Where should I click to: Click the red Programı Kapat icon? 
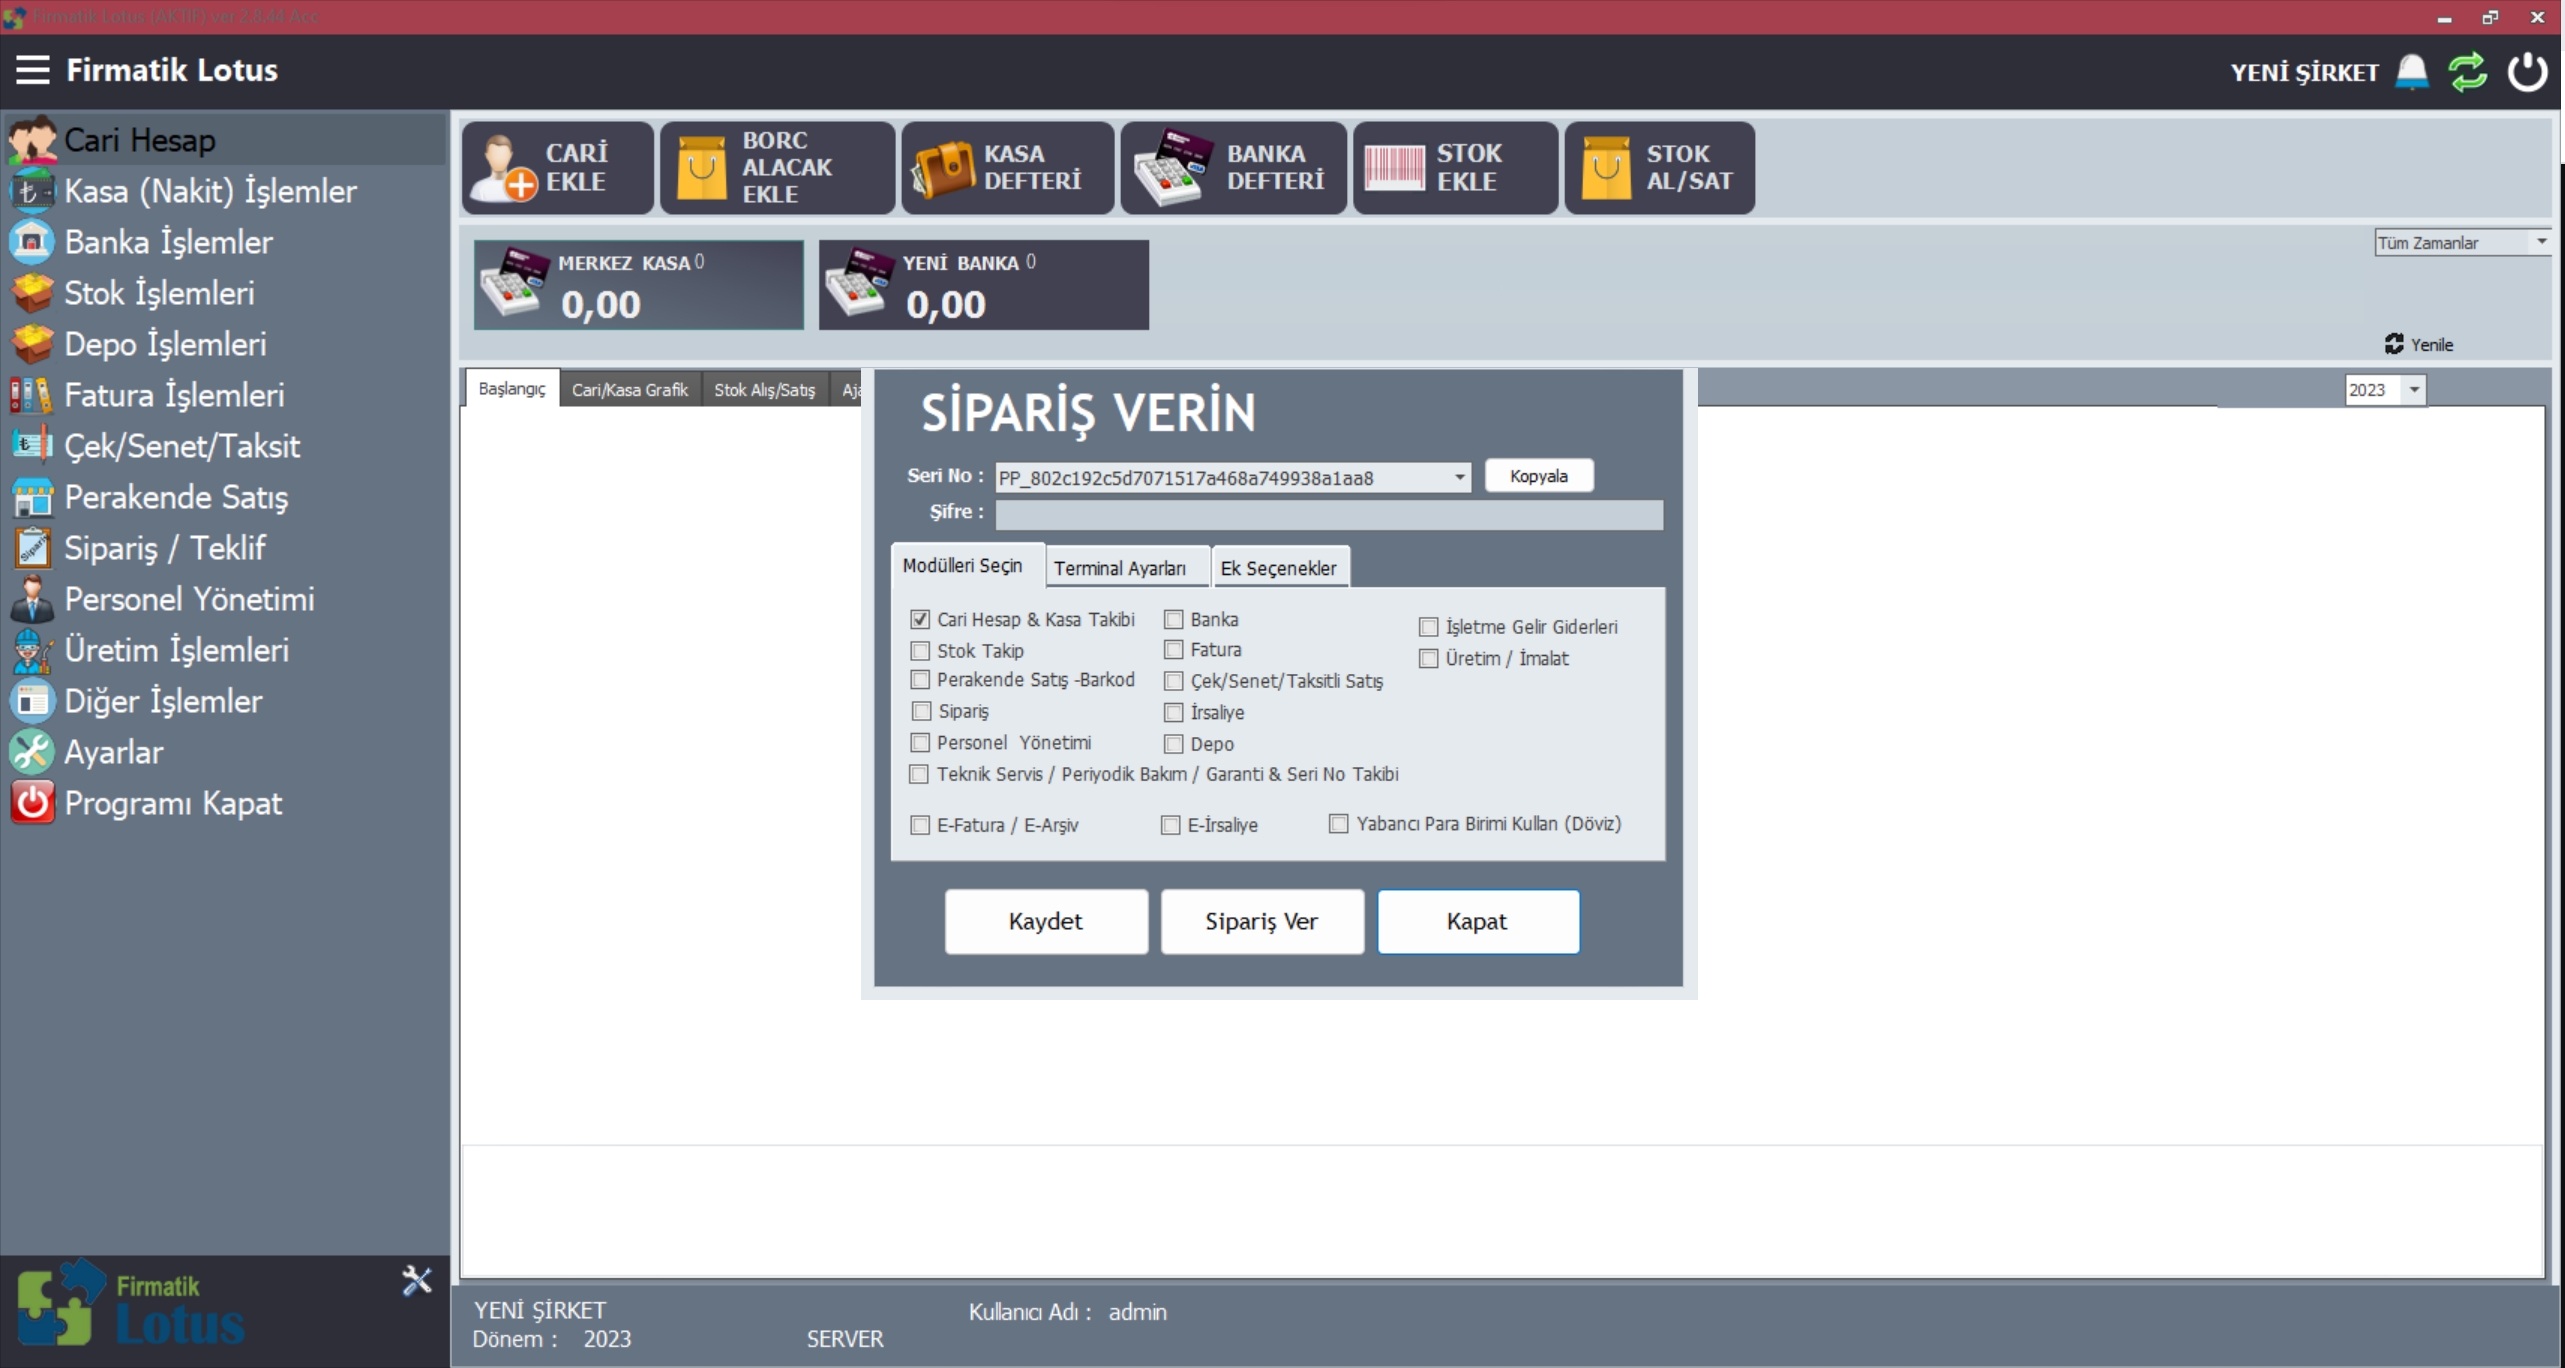click(32, 803)
